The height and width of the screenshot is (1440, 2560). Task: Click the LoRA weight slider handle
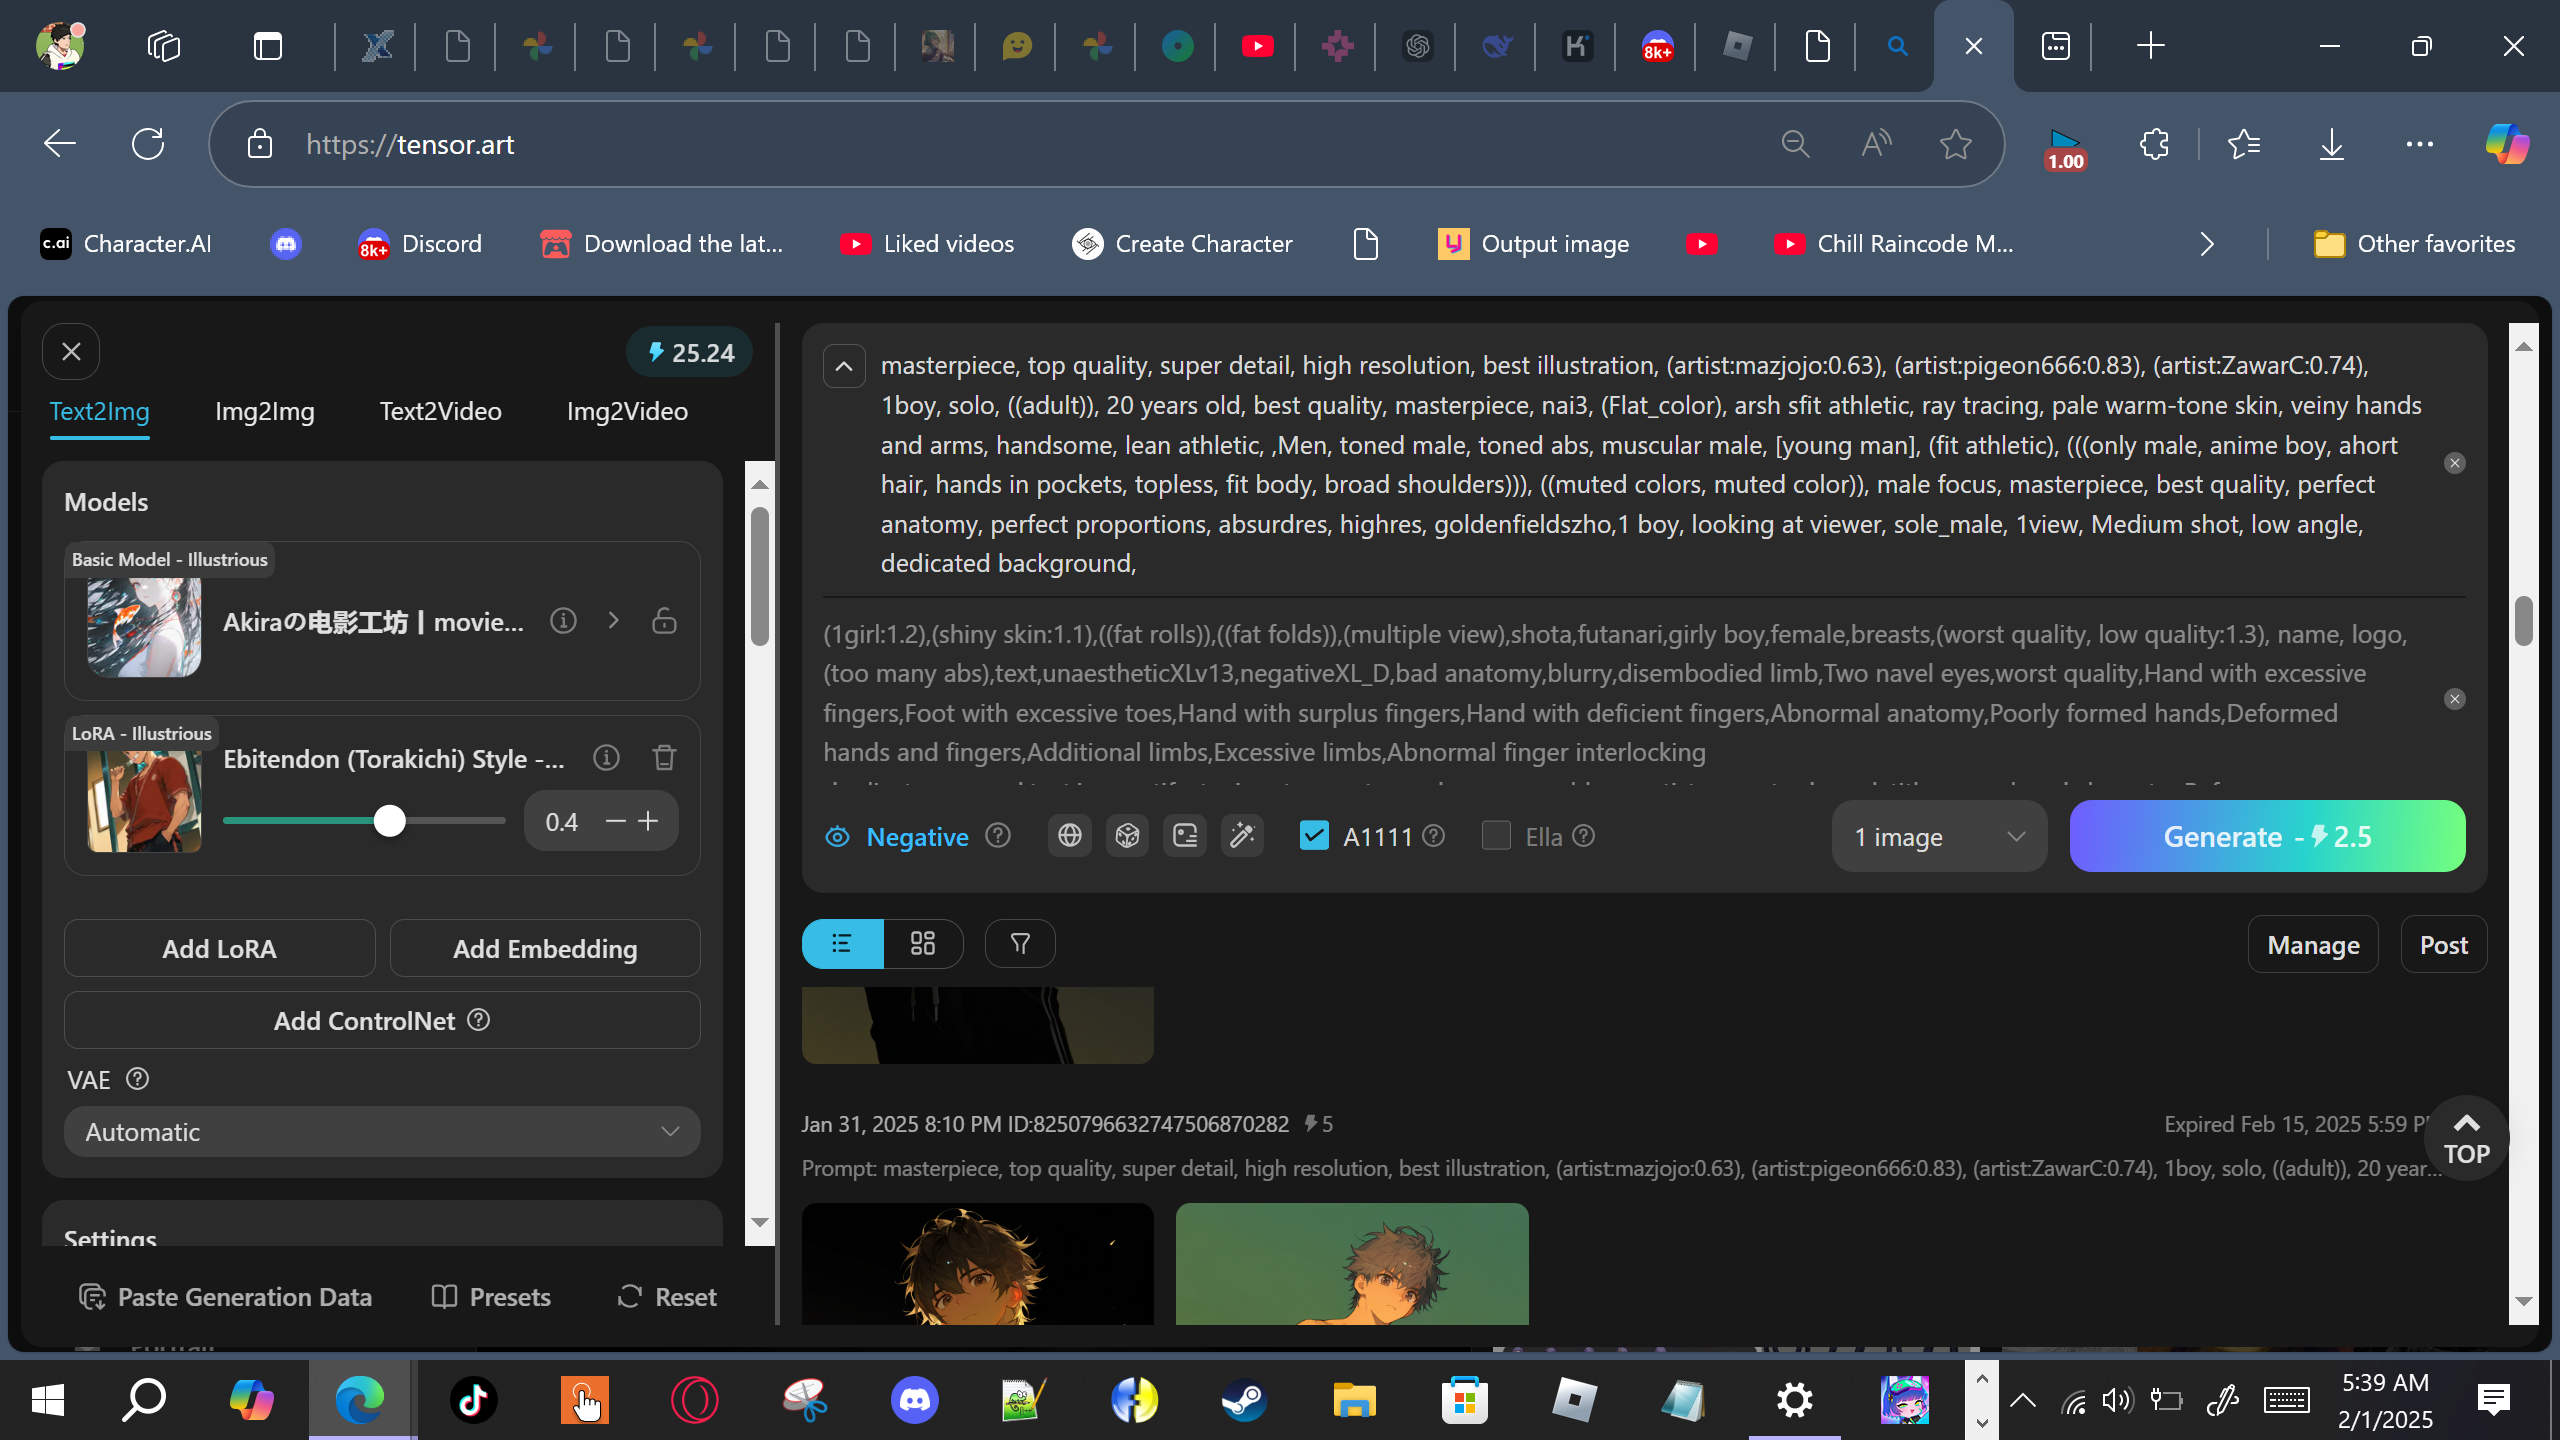390,821
